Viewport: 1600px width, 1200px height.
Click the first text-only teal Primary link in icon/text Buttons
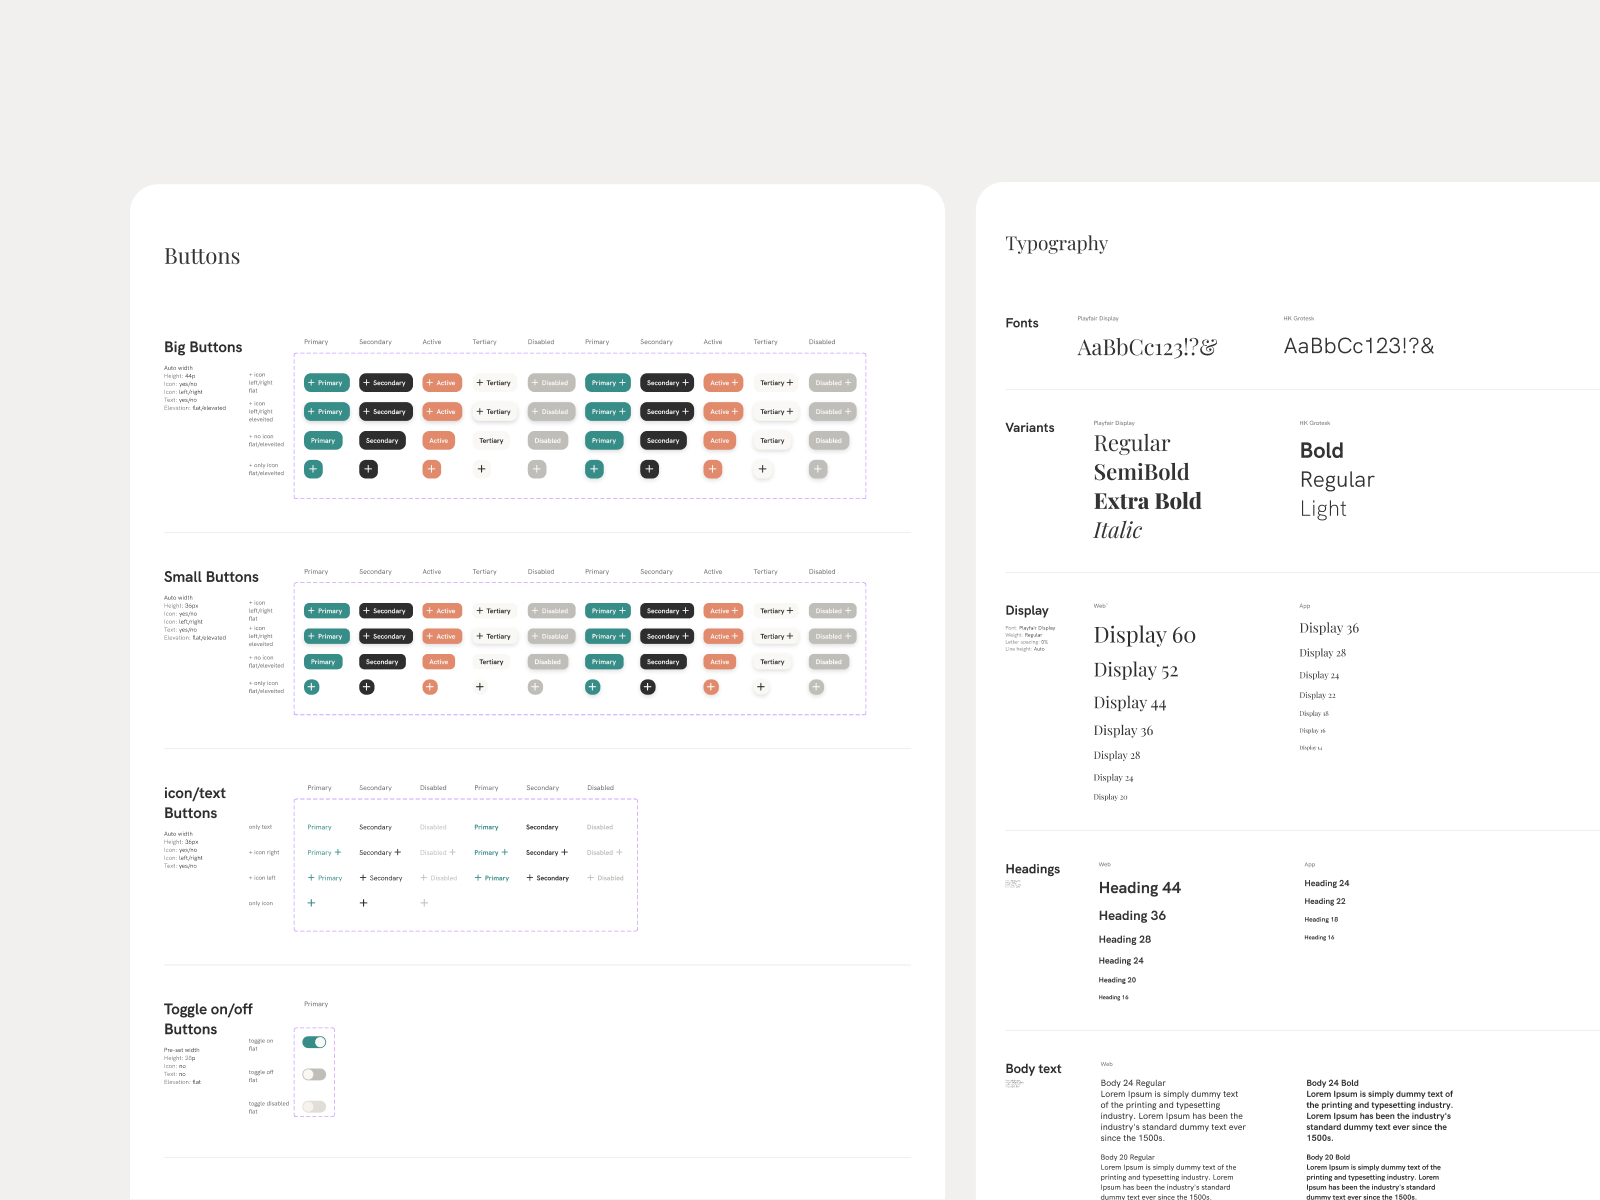click(x=319, y=827)
